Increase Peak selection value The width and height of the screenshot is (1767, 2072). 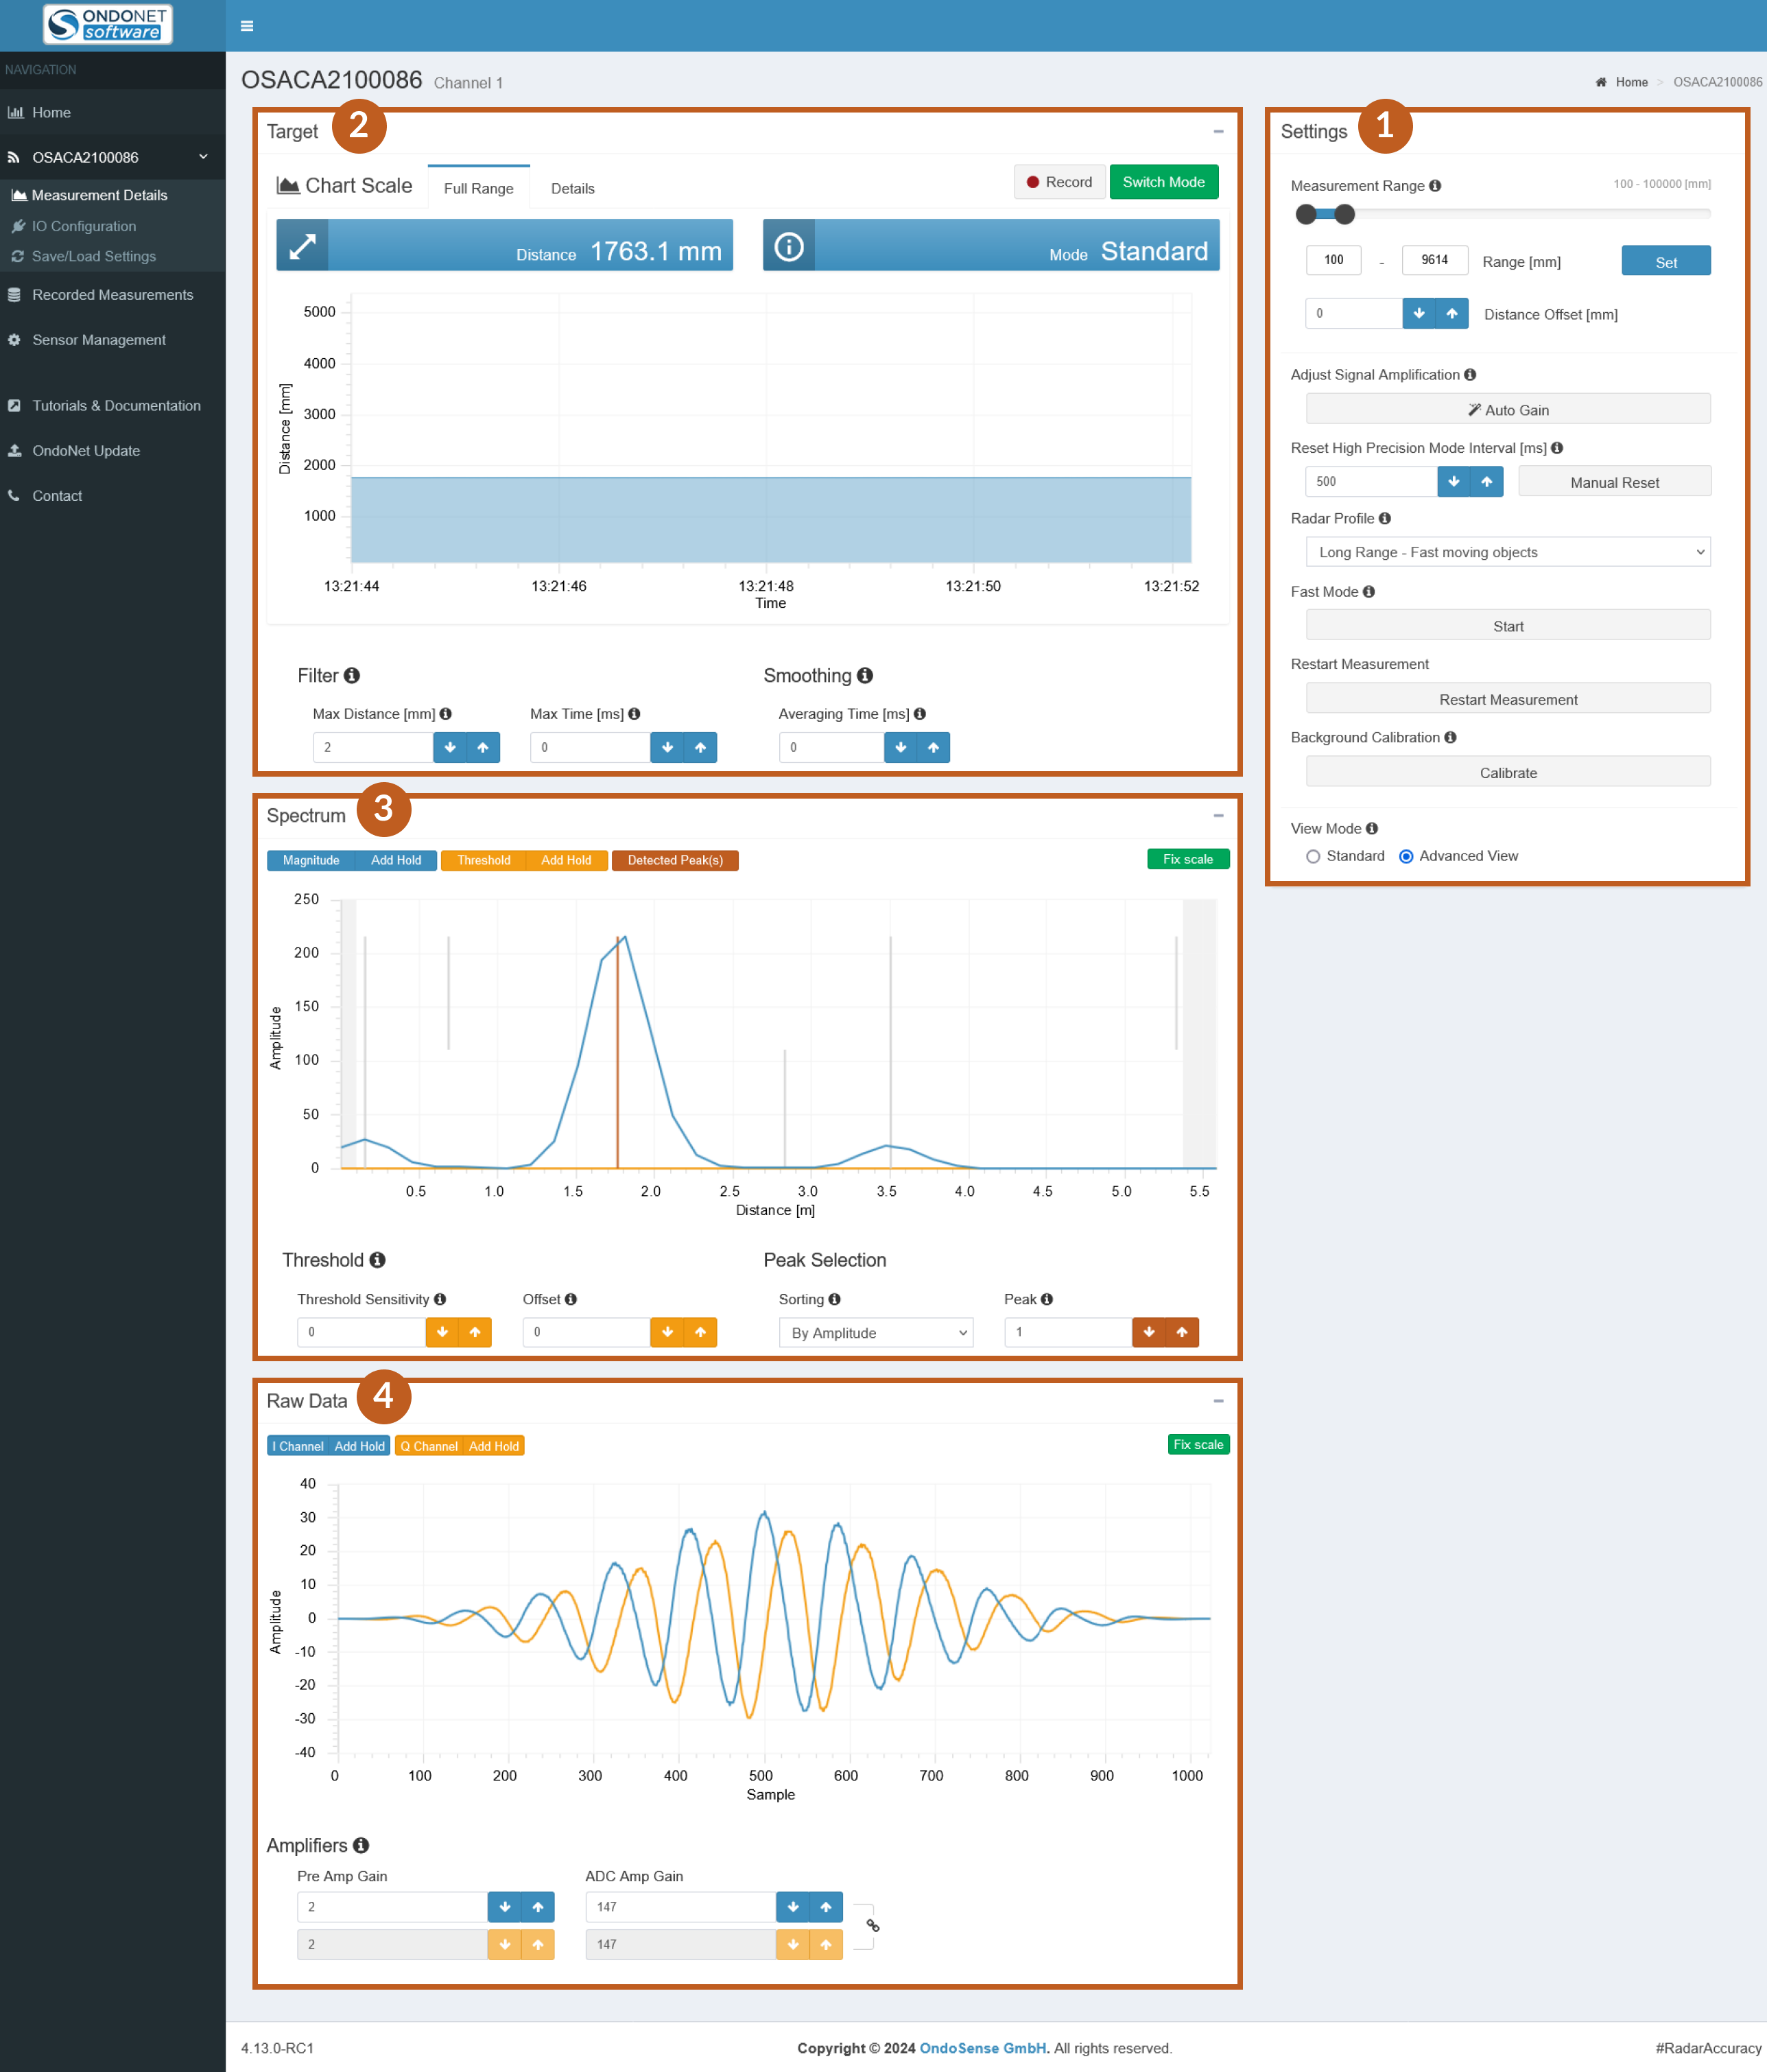[1182, 1332]
